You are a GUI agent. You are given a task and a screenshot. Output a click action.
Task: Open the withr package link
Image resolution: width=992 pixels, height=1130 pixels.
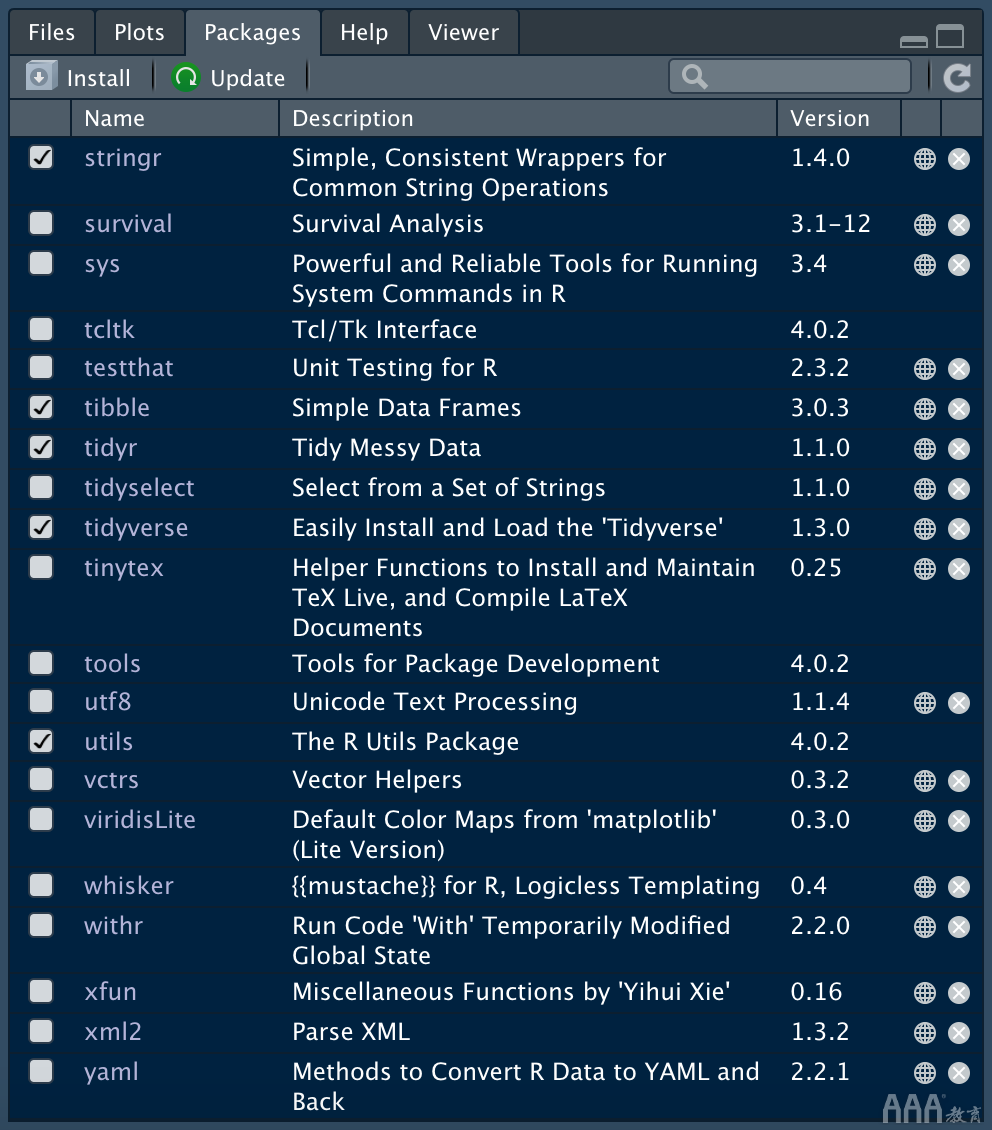(114, 925)
